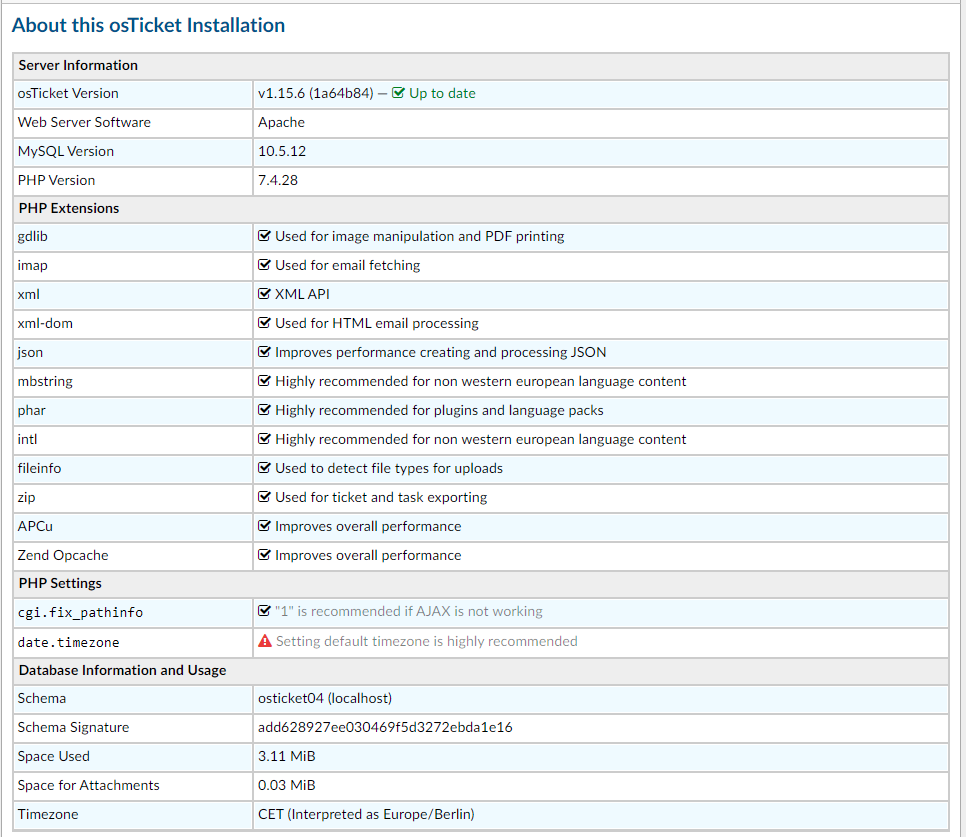This screenshot has width=966, height=837.
Task: Click the check icon in the APCu row
Action: tap(265, 526)
